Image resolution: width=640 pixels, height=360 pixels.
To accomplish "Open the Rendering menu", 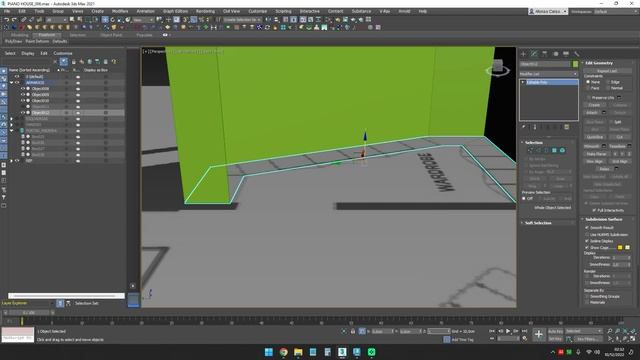I will point(205,11).
